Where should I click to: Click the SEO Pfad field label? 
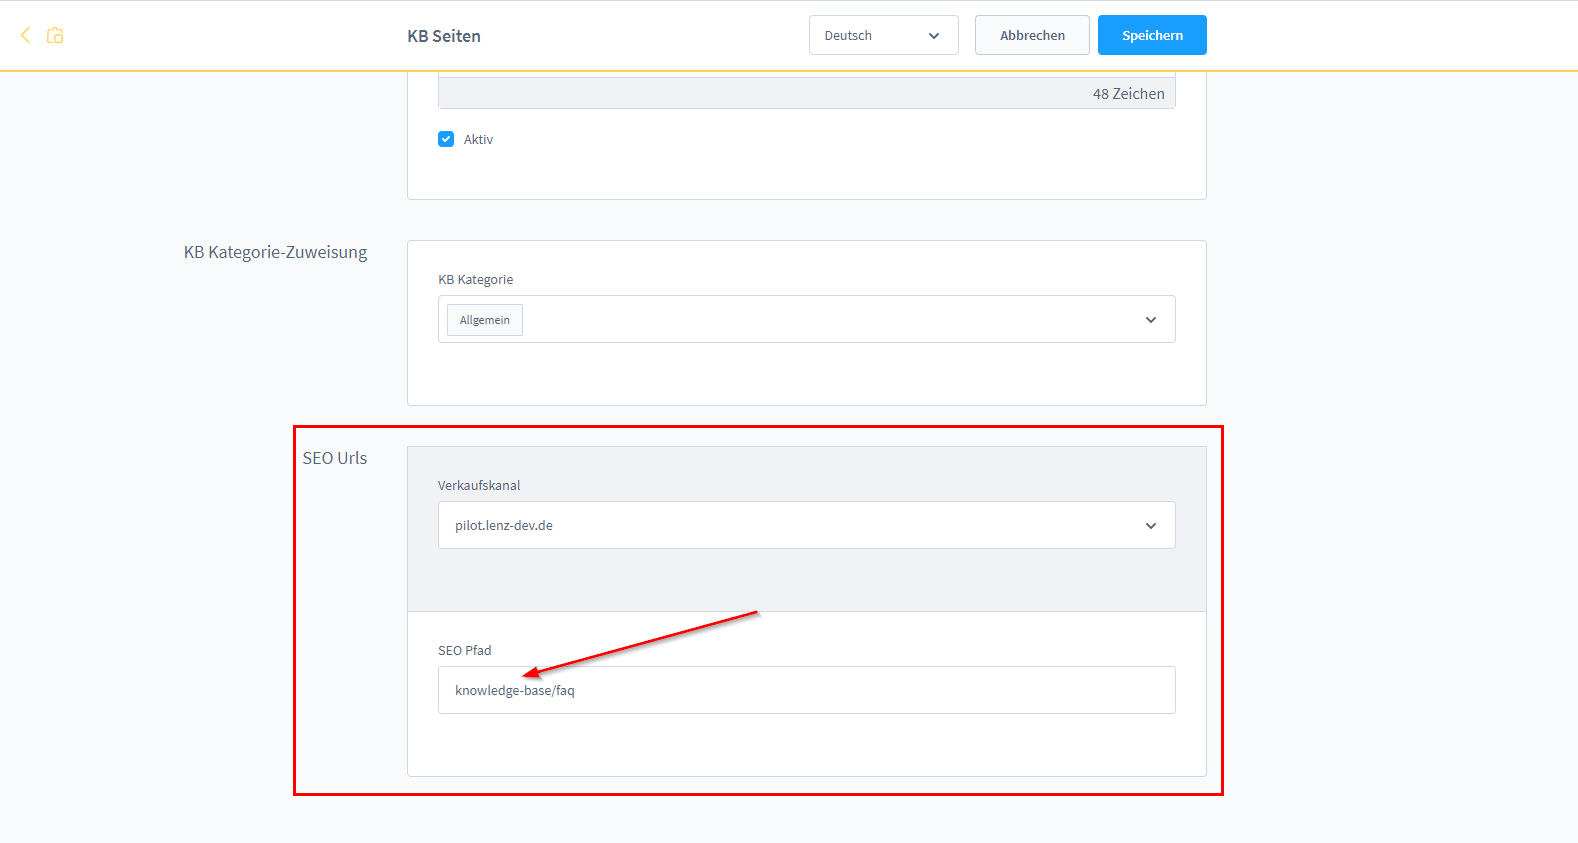coord(465,650)
